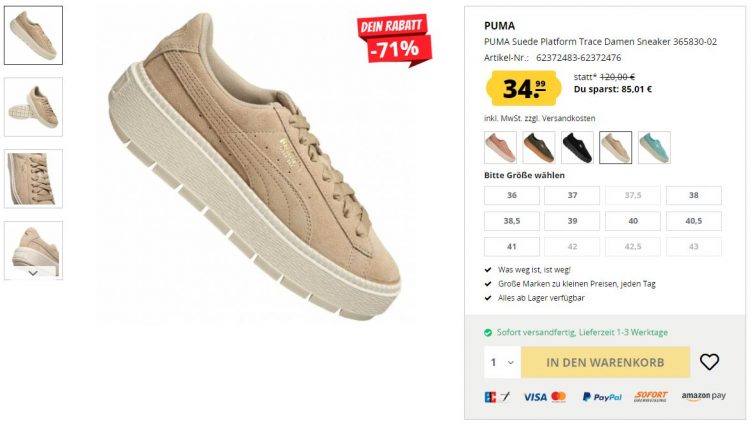View second thumbnail showing shoe pair
This screenshot has width=750, height=425.
33,107
